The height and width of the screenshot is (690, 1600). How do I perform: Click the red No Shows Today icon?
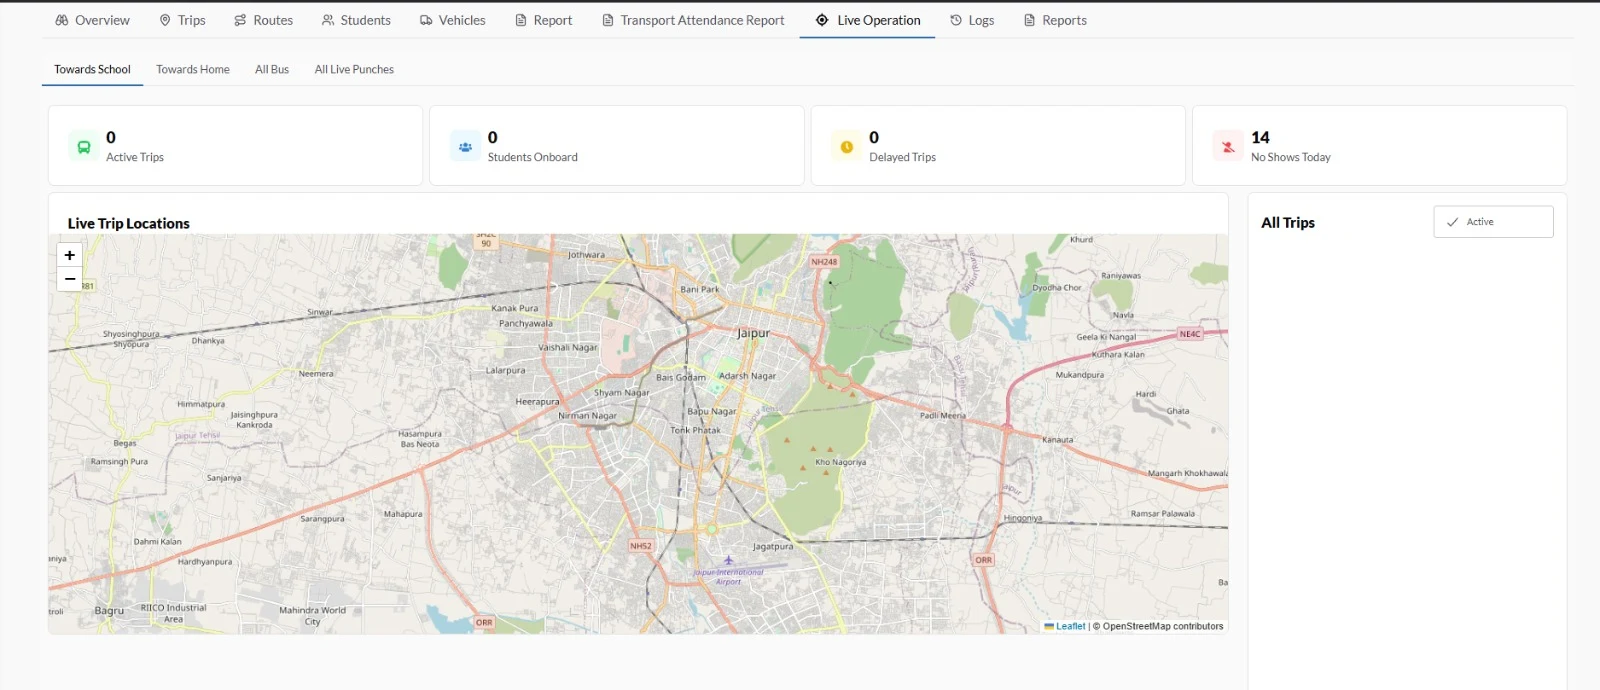1228,146
